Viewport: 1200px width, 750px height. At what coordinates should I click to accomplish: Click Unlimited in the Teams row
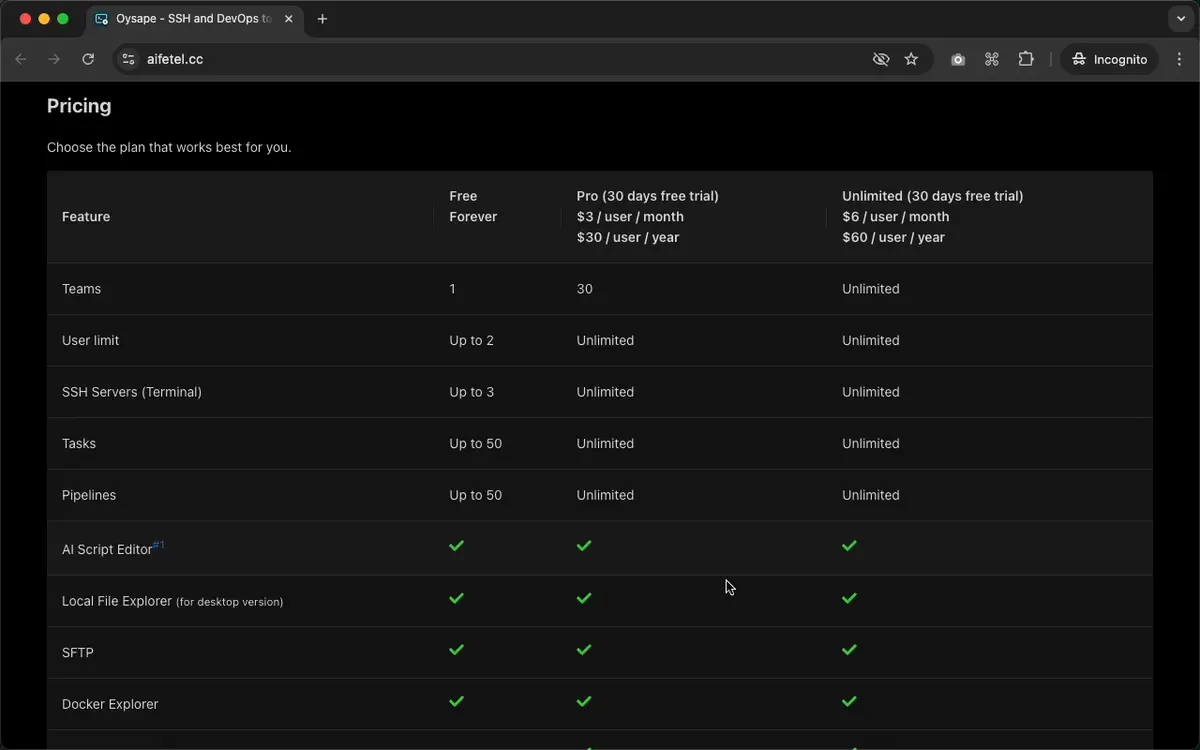tap(871, 289)
